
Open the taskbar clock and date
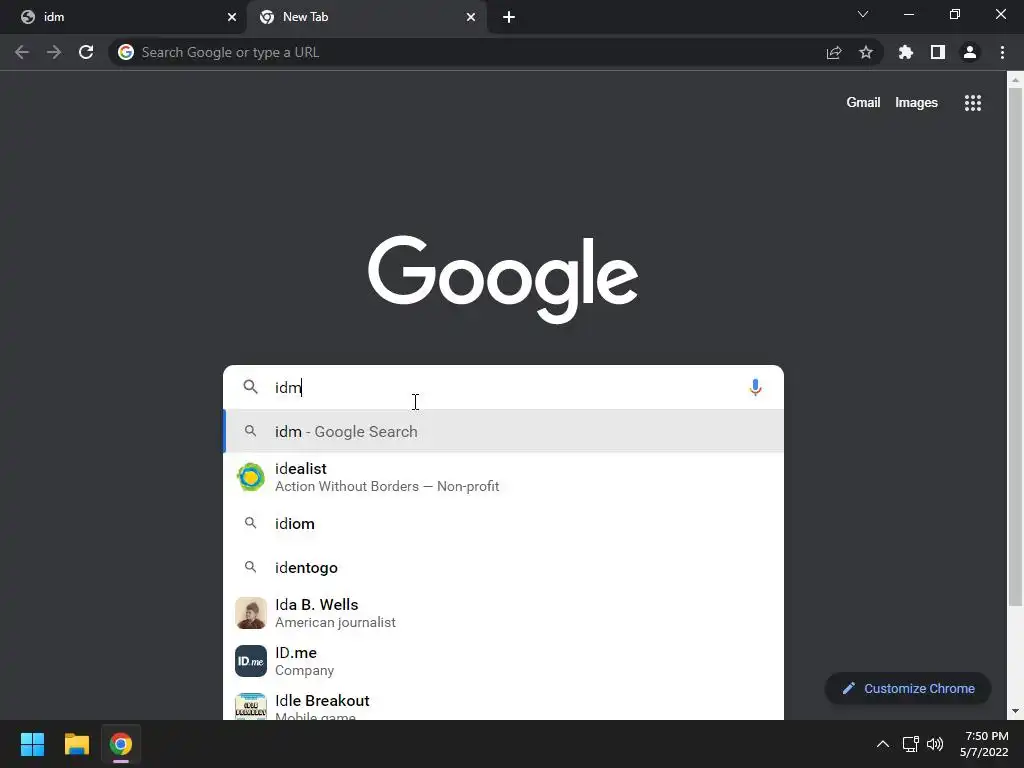coord(984,744)
